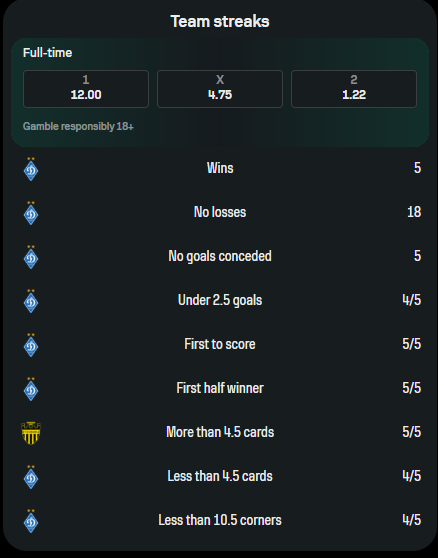
Task: Select crest beside No goals conceded
Action: point(31,257)
